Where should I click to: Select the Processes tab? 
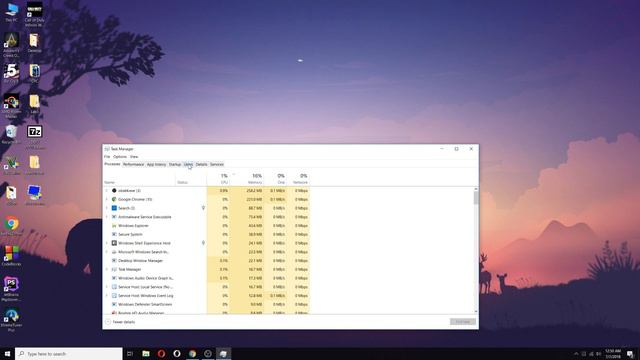pos(112,164)
